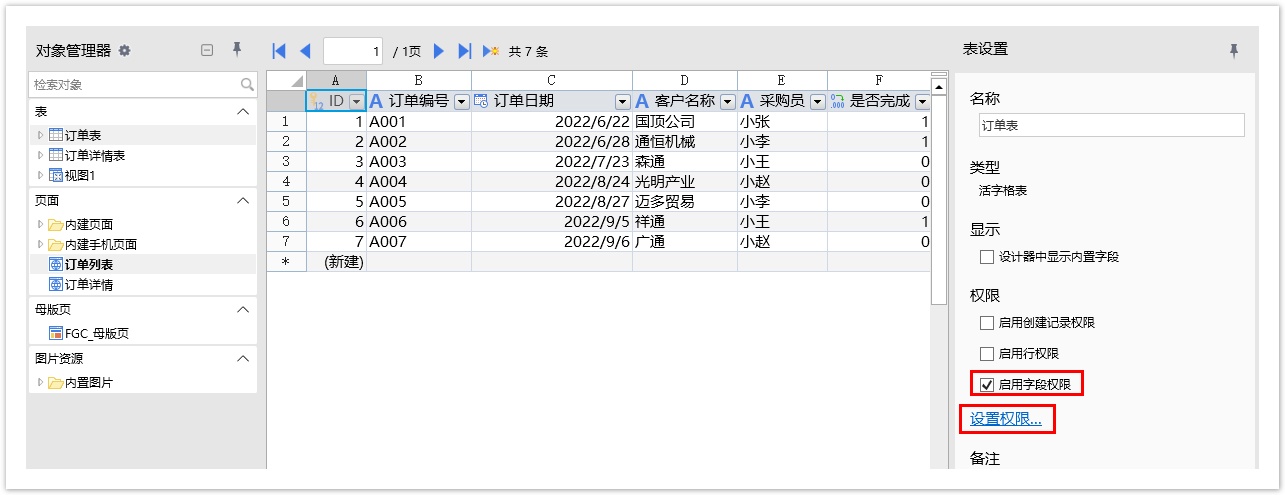Click search magnifier in object search box
This screenshot has width=1285, height=495.
[247, 85]
